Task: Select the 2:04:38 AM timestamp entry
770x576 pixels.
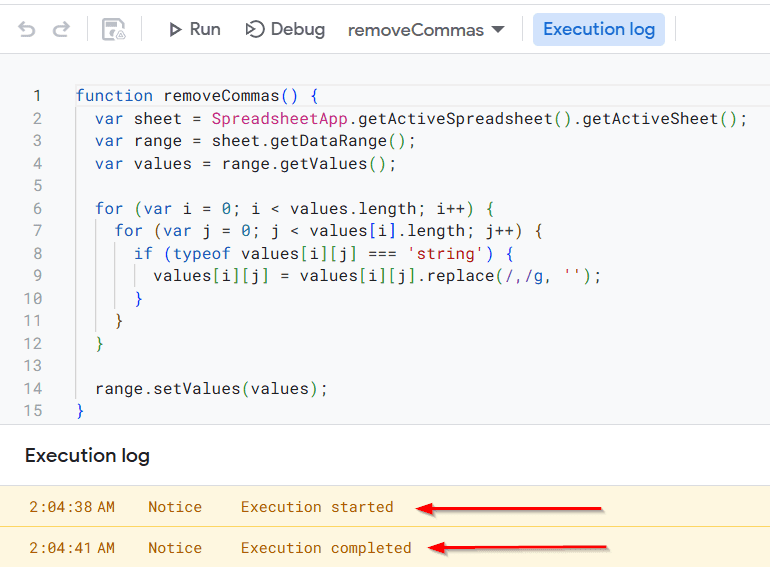Action: [72, 507]
